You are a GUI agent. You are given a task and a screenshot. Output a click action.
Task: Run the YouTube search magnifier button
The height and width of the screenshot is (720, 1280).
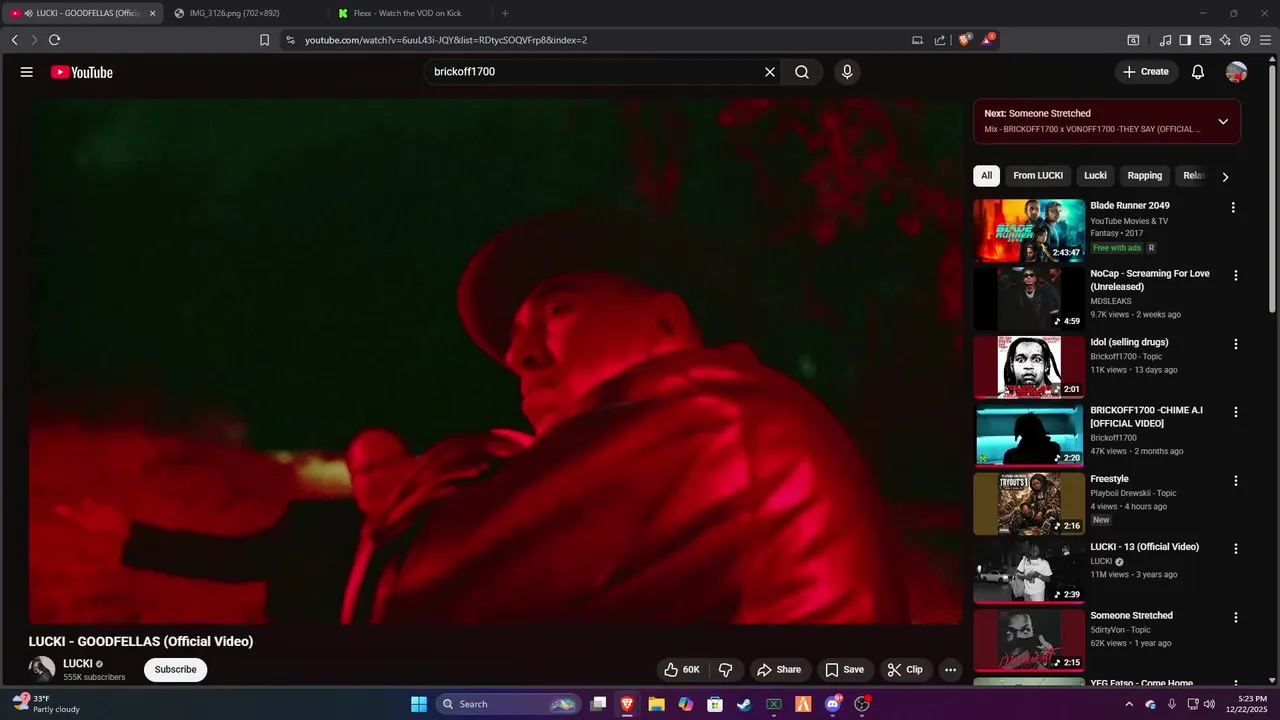(802, 72)
